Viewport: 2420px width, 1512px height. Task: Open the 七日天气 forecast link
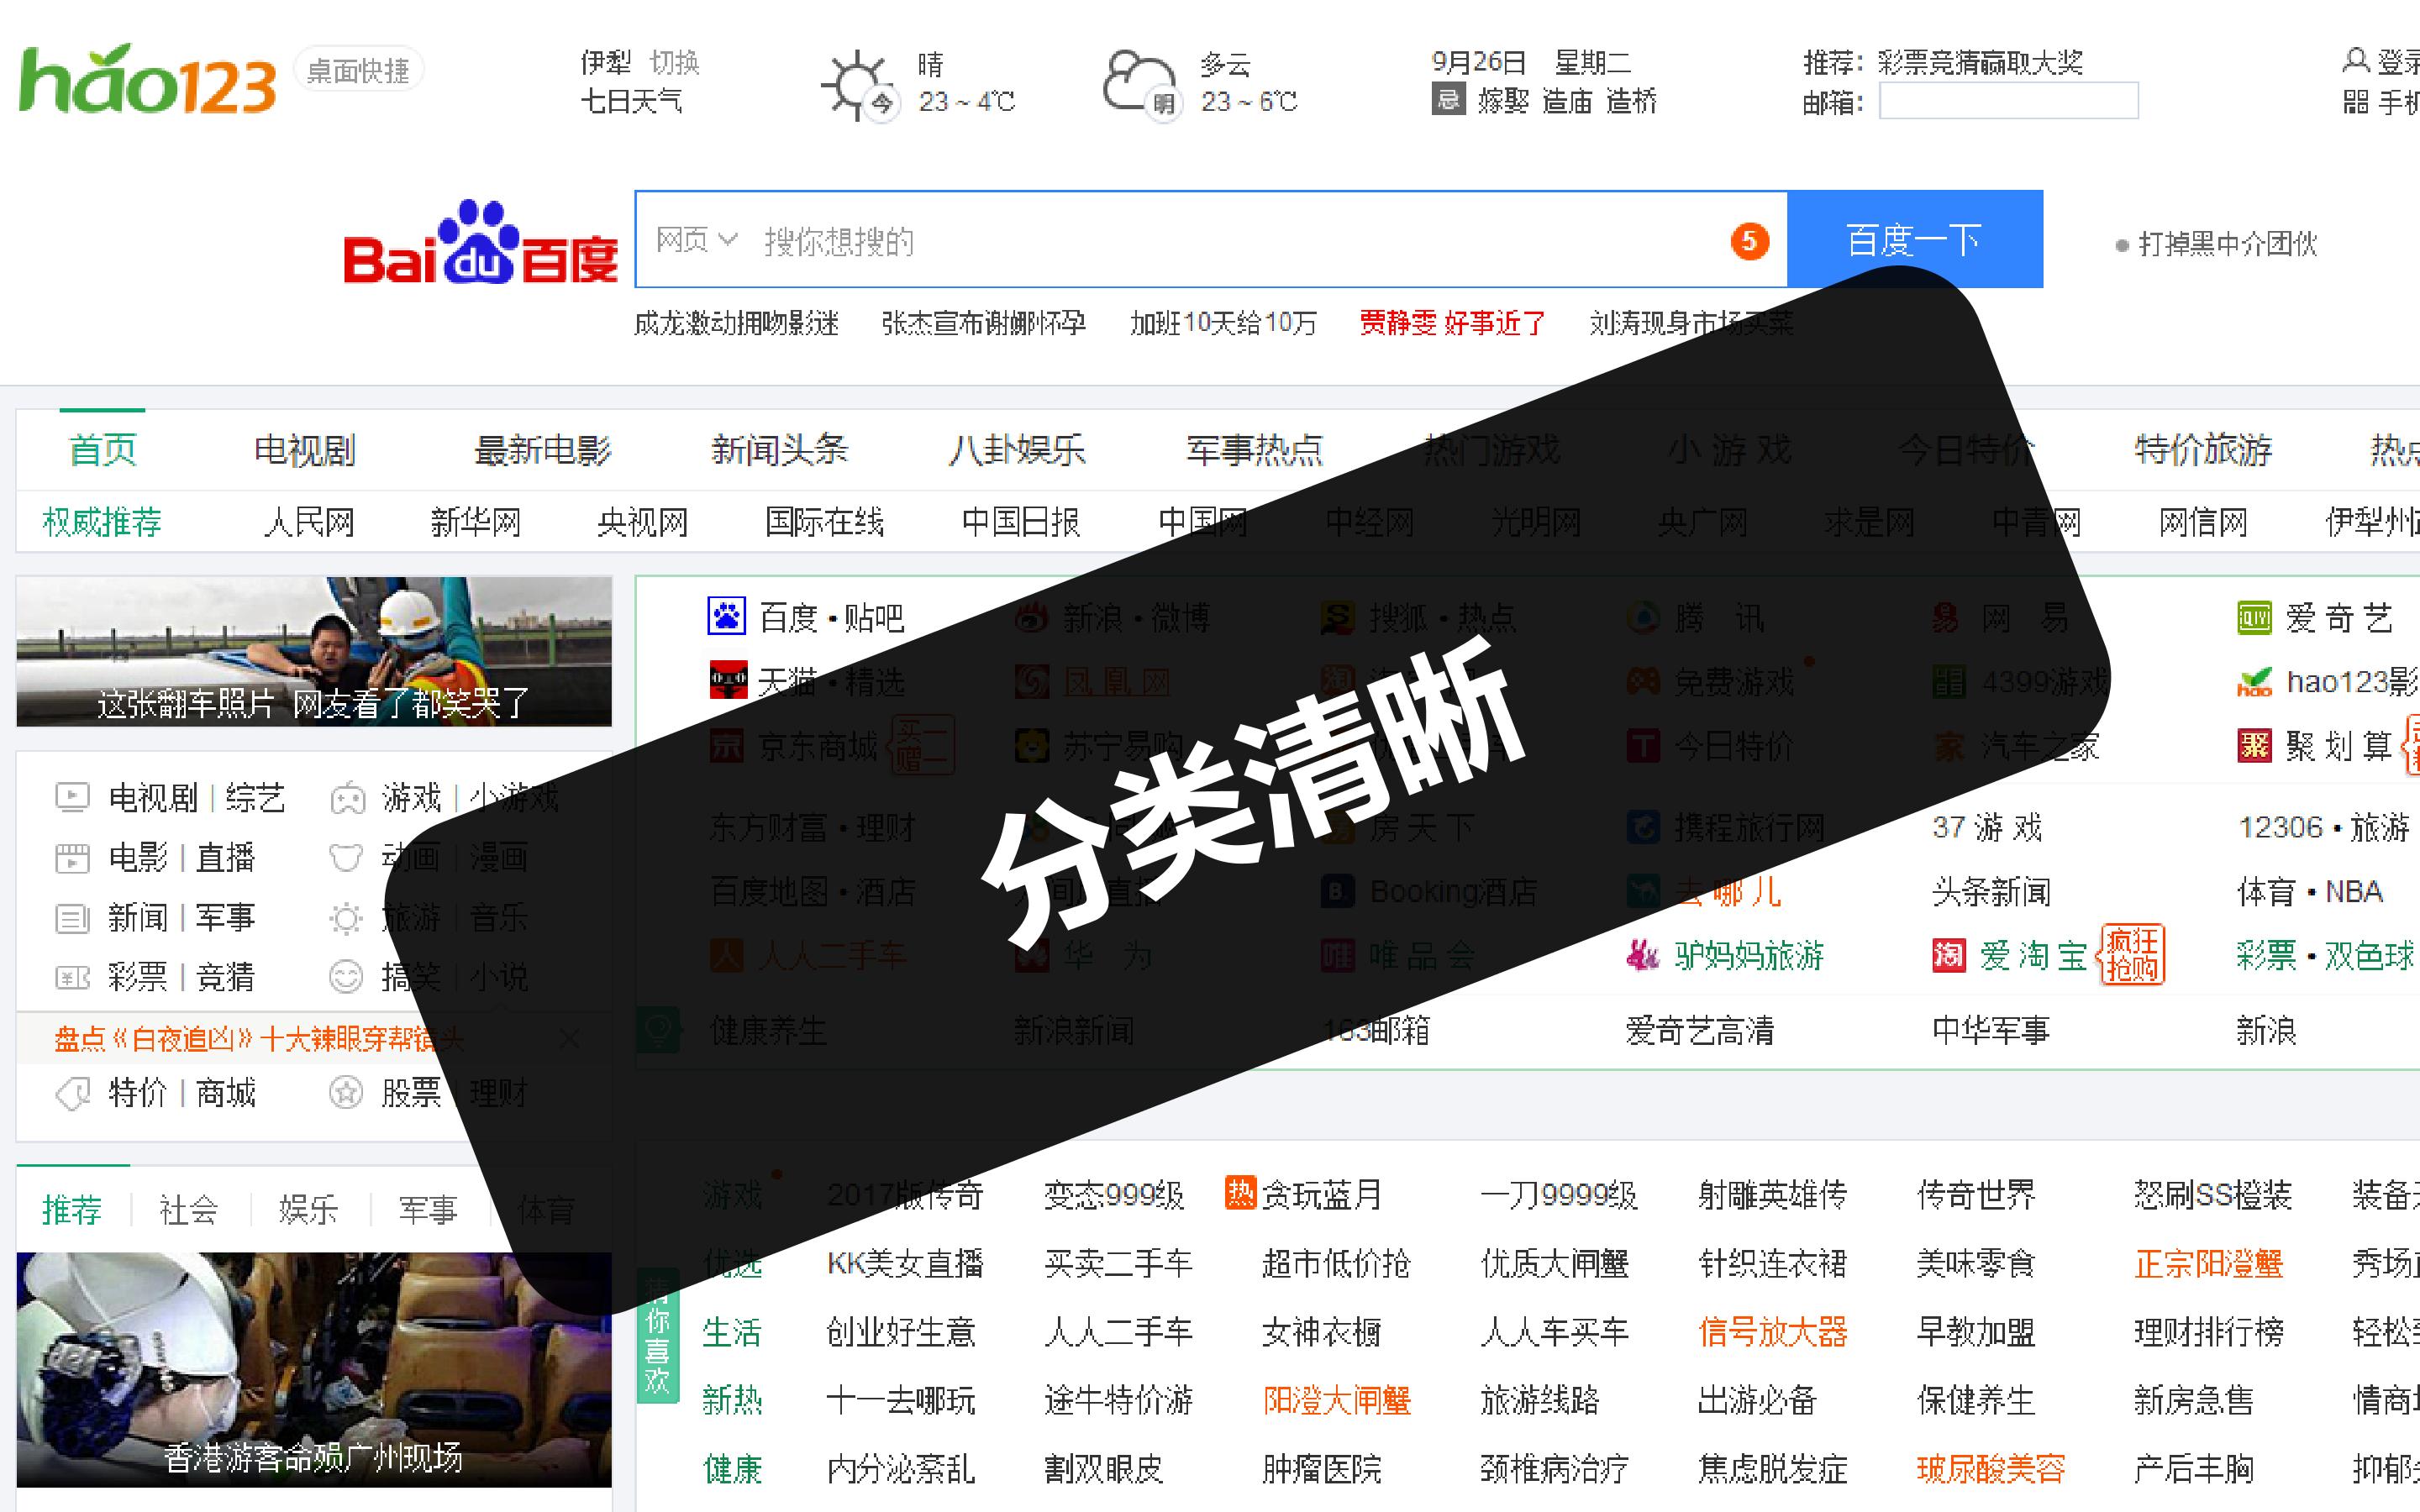point(632,101)
